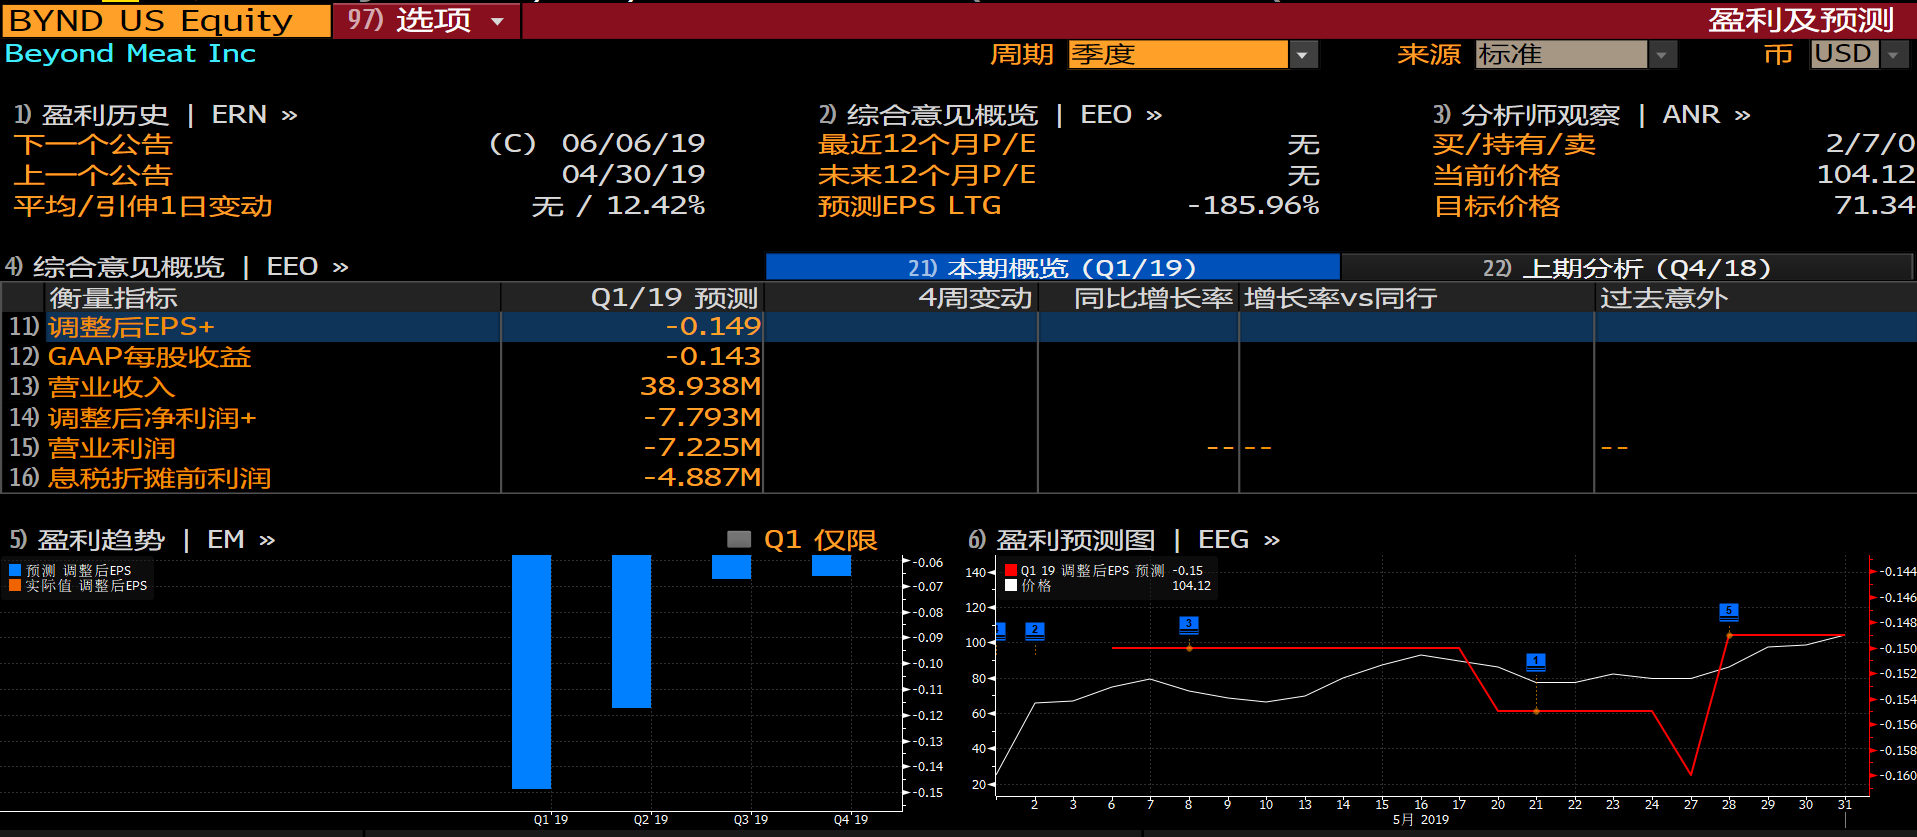Click the -0.149 adjusted EPS value

click(713, 327)
